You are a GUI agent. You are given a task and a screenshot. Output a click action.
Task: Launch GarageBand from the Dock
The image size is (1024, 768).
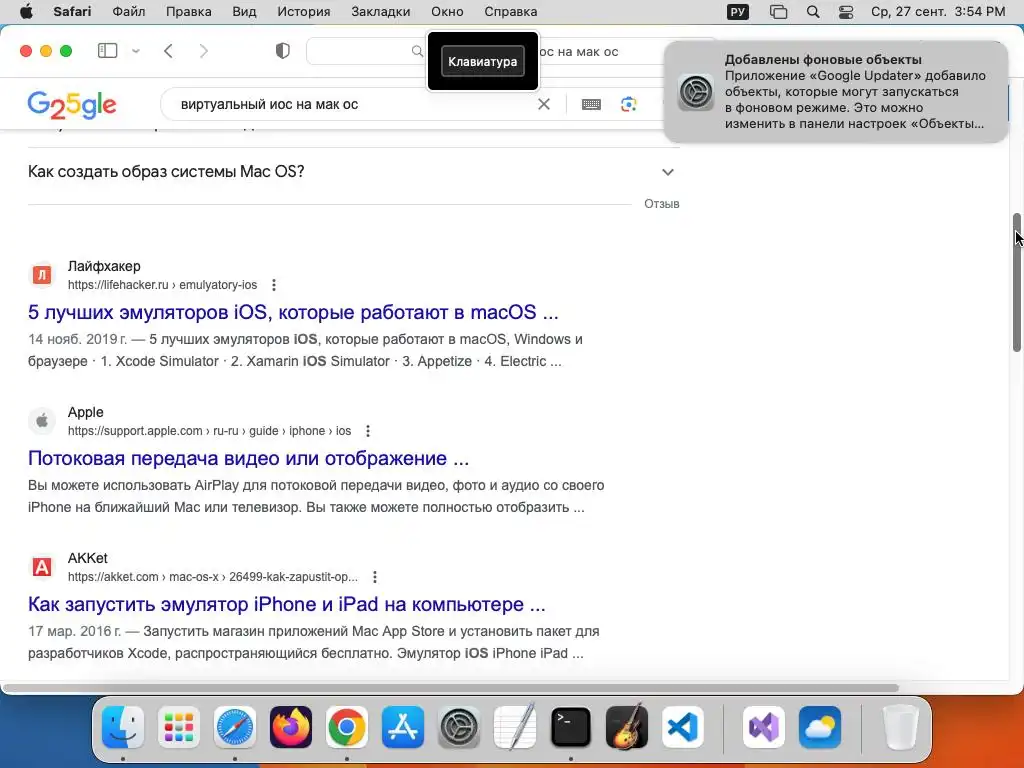click(627, 728)
